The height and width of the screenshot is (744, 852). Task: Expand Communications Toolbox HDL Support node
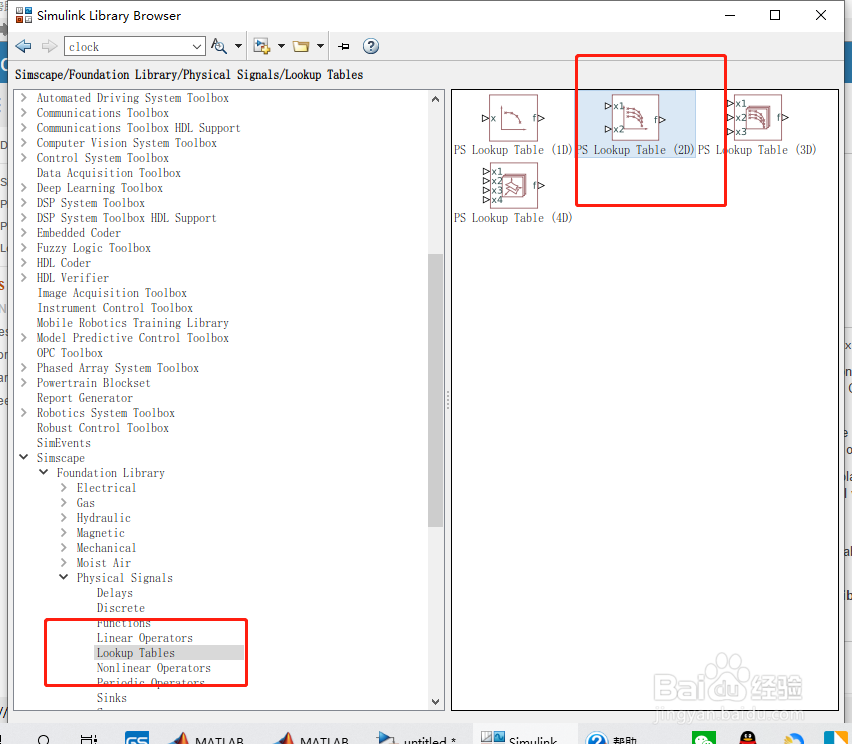23,128
